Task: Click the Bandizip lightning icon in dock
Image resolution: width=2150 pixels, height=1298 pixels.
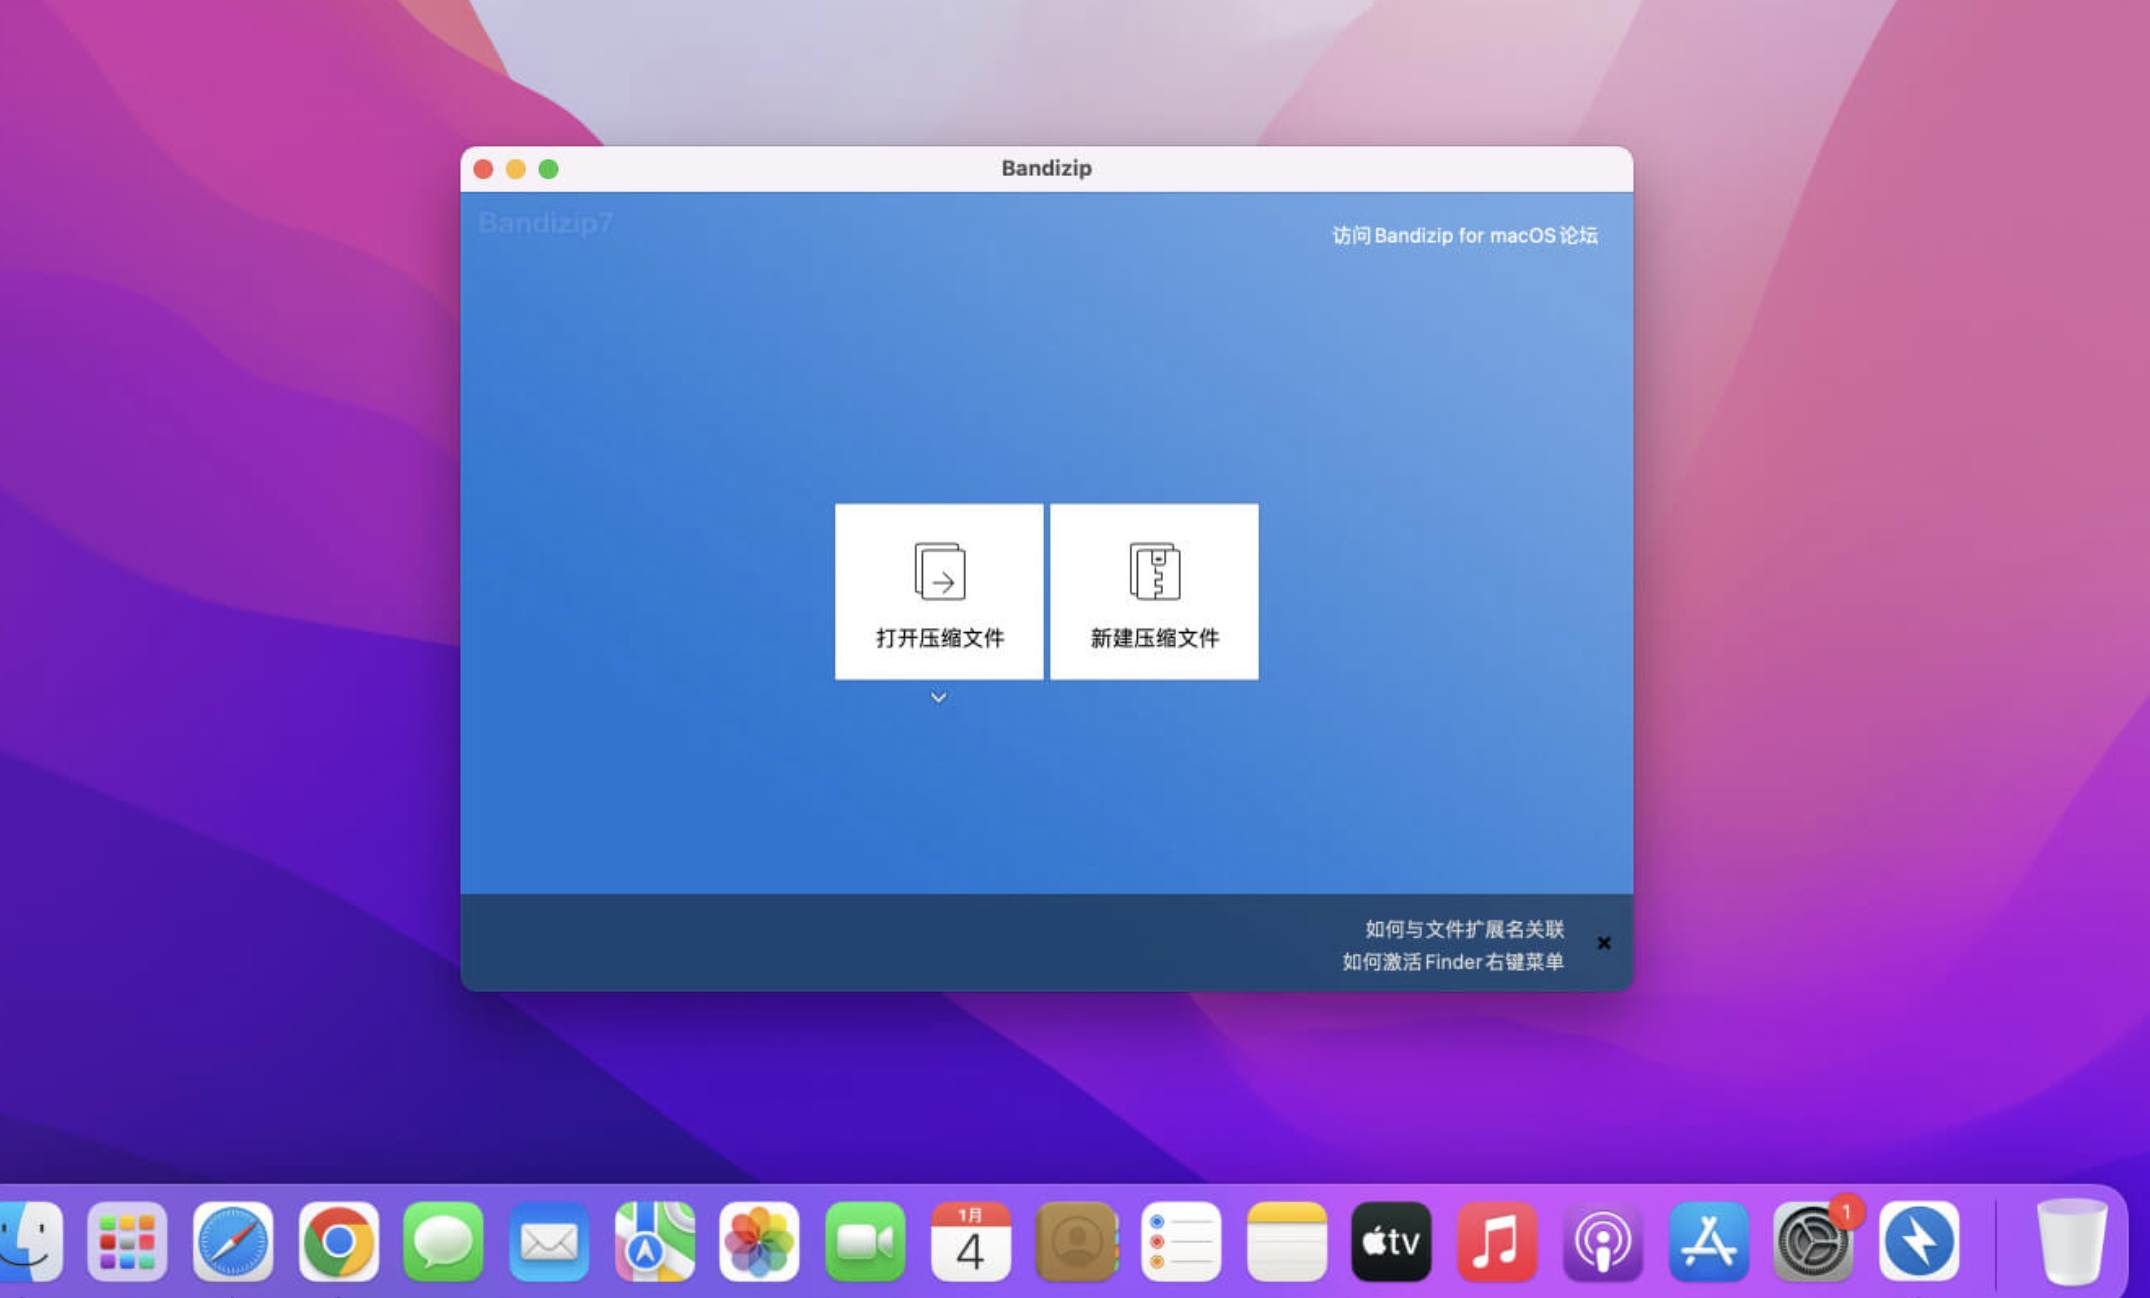Action: click(1918, 1242)
